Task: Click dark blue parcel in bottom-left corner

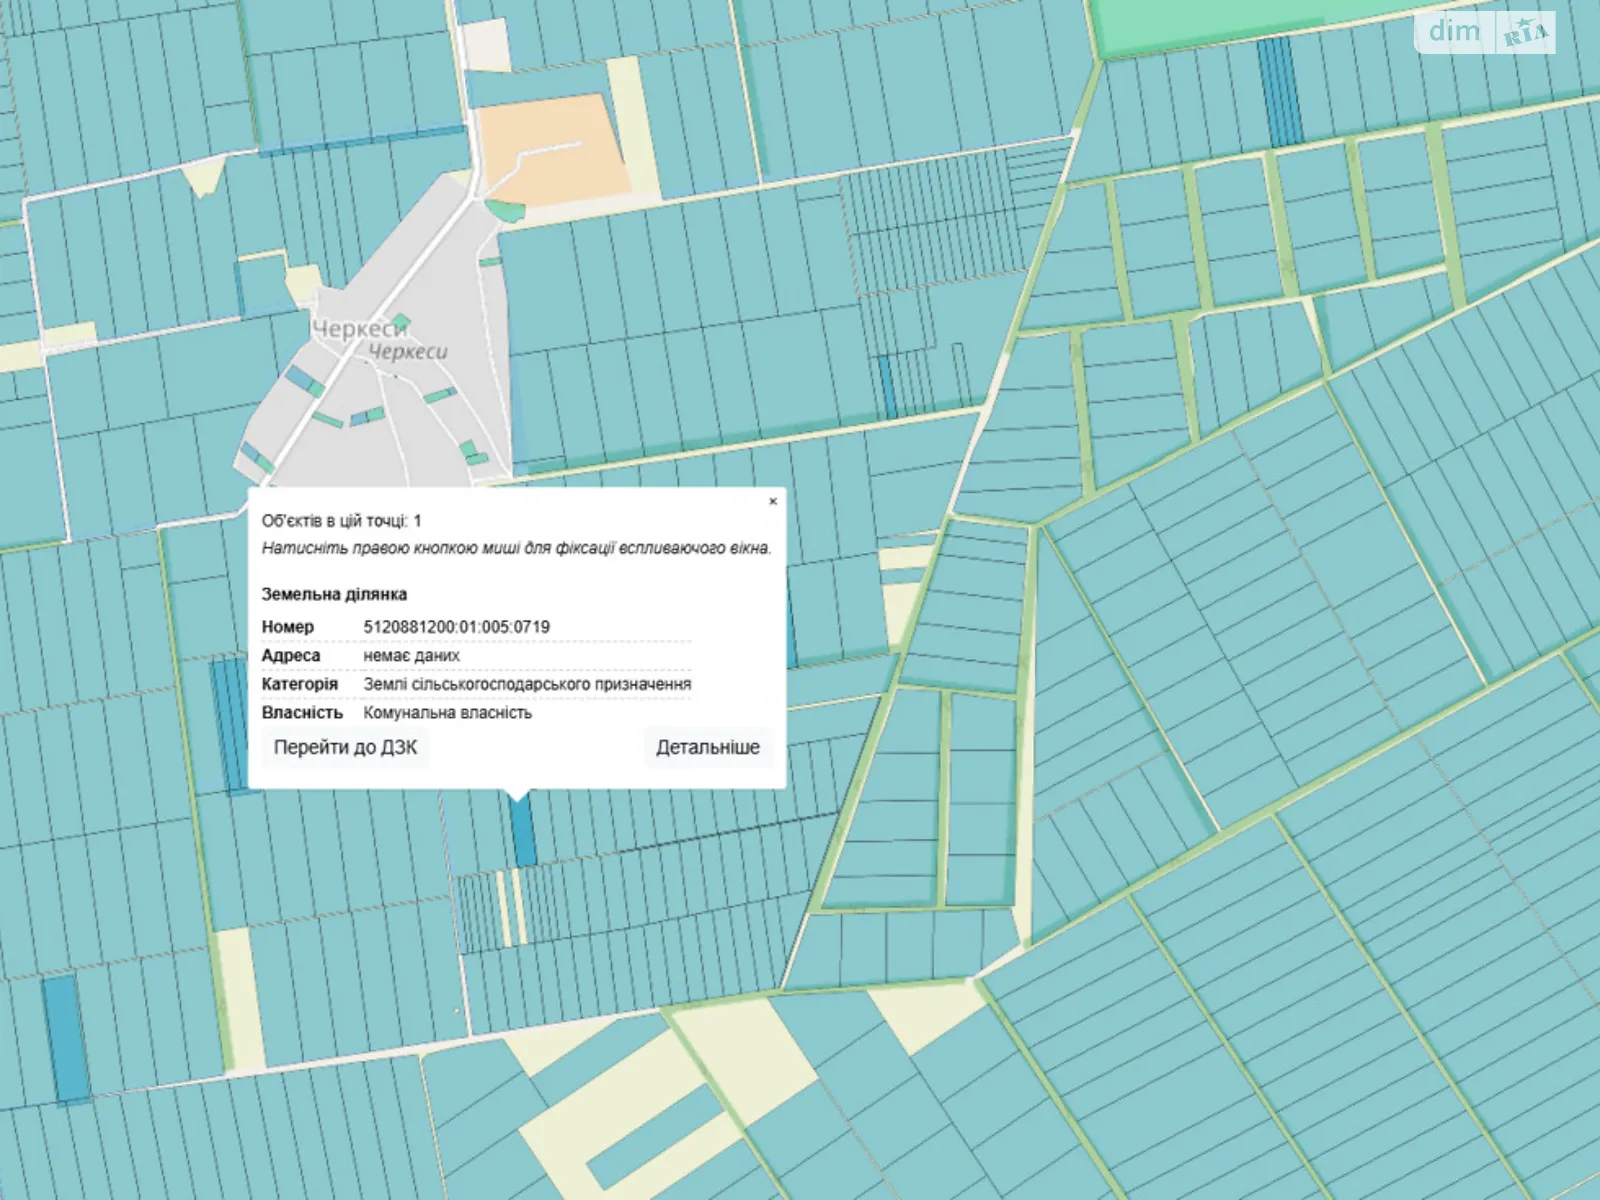Action: click(x=66, y=1038)
